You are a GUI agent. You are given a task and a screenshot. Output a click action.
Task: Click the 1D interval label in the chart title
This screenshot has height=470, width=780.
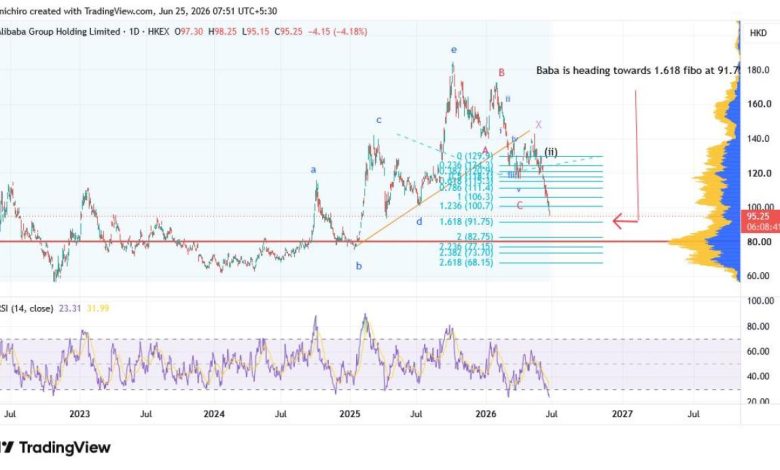pos(134,31)
